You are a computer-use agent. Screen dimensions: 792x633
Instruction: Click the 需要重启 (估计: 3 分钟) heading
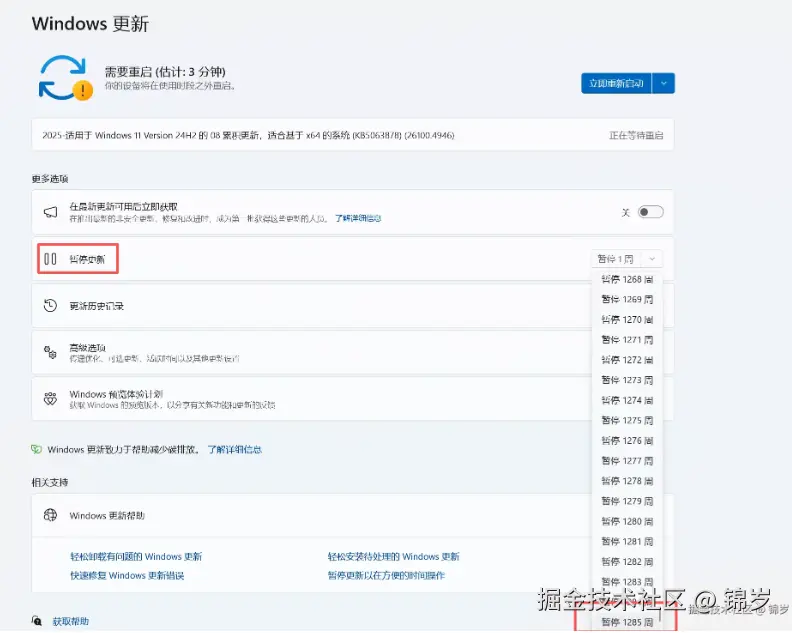(165, 71)
